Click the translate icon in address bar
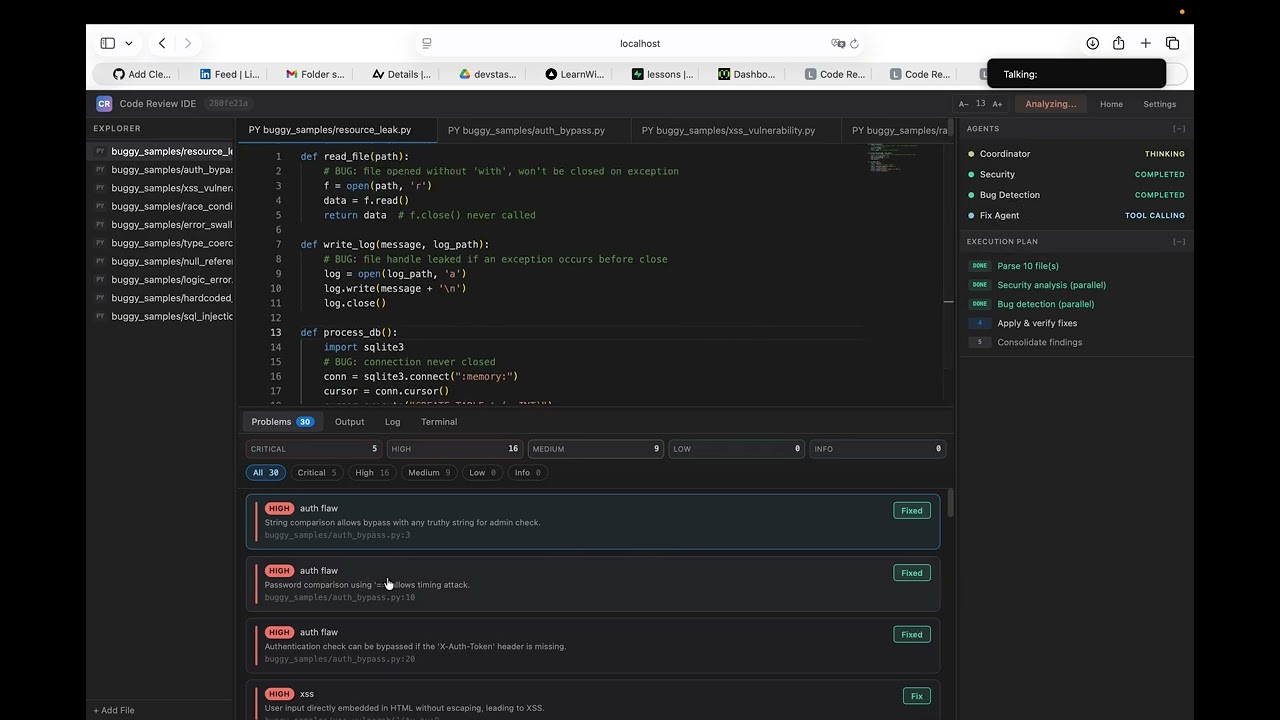The width and height of the screenshot is (1280, 720). tap(838, 43)
